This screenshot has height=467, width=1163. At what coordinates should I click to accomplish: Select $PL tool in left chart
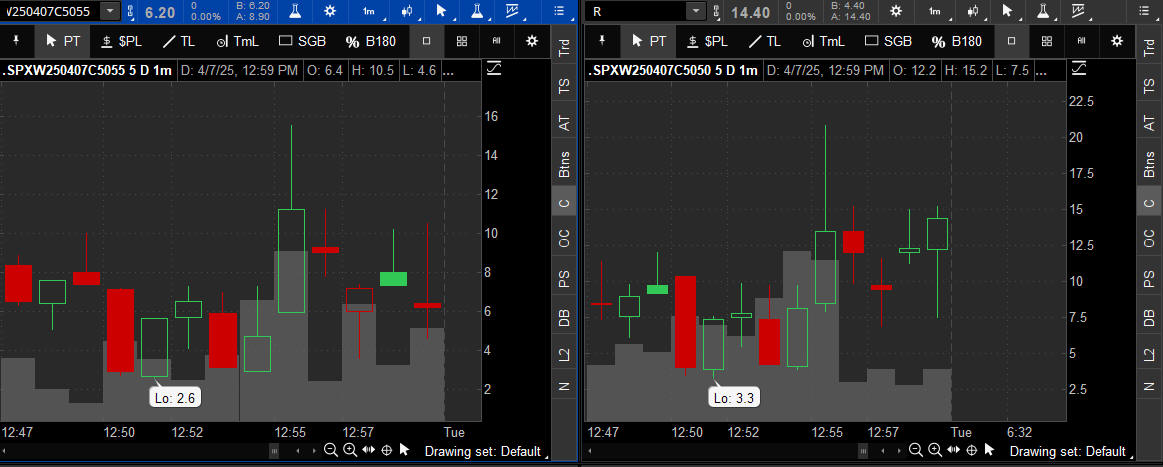coord(121,42)
